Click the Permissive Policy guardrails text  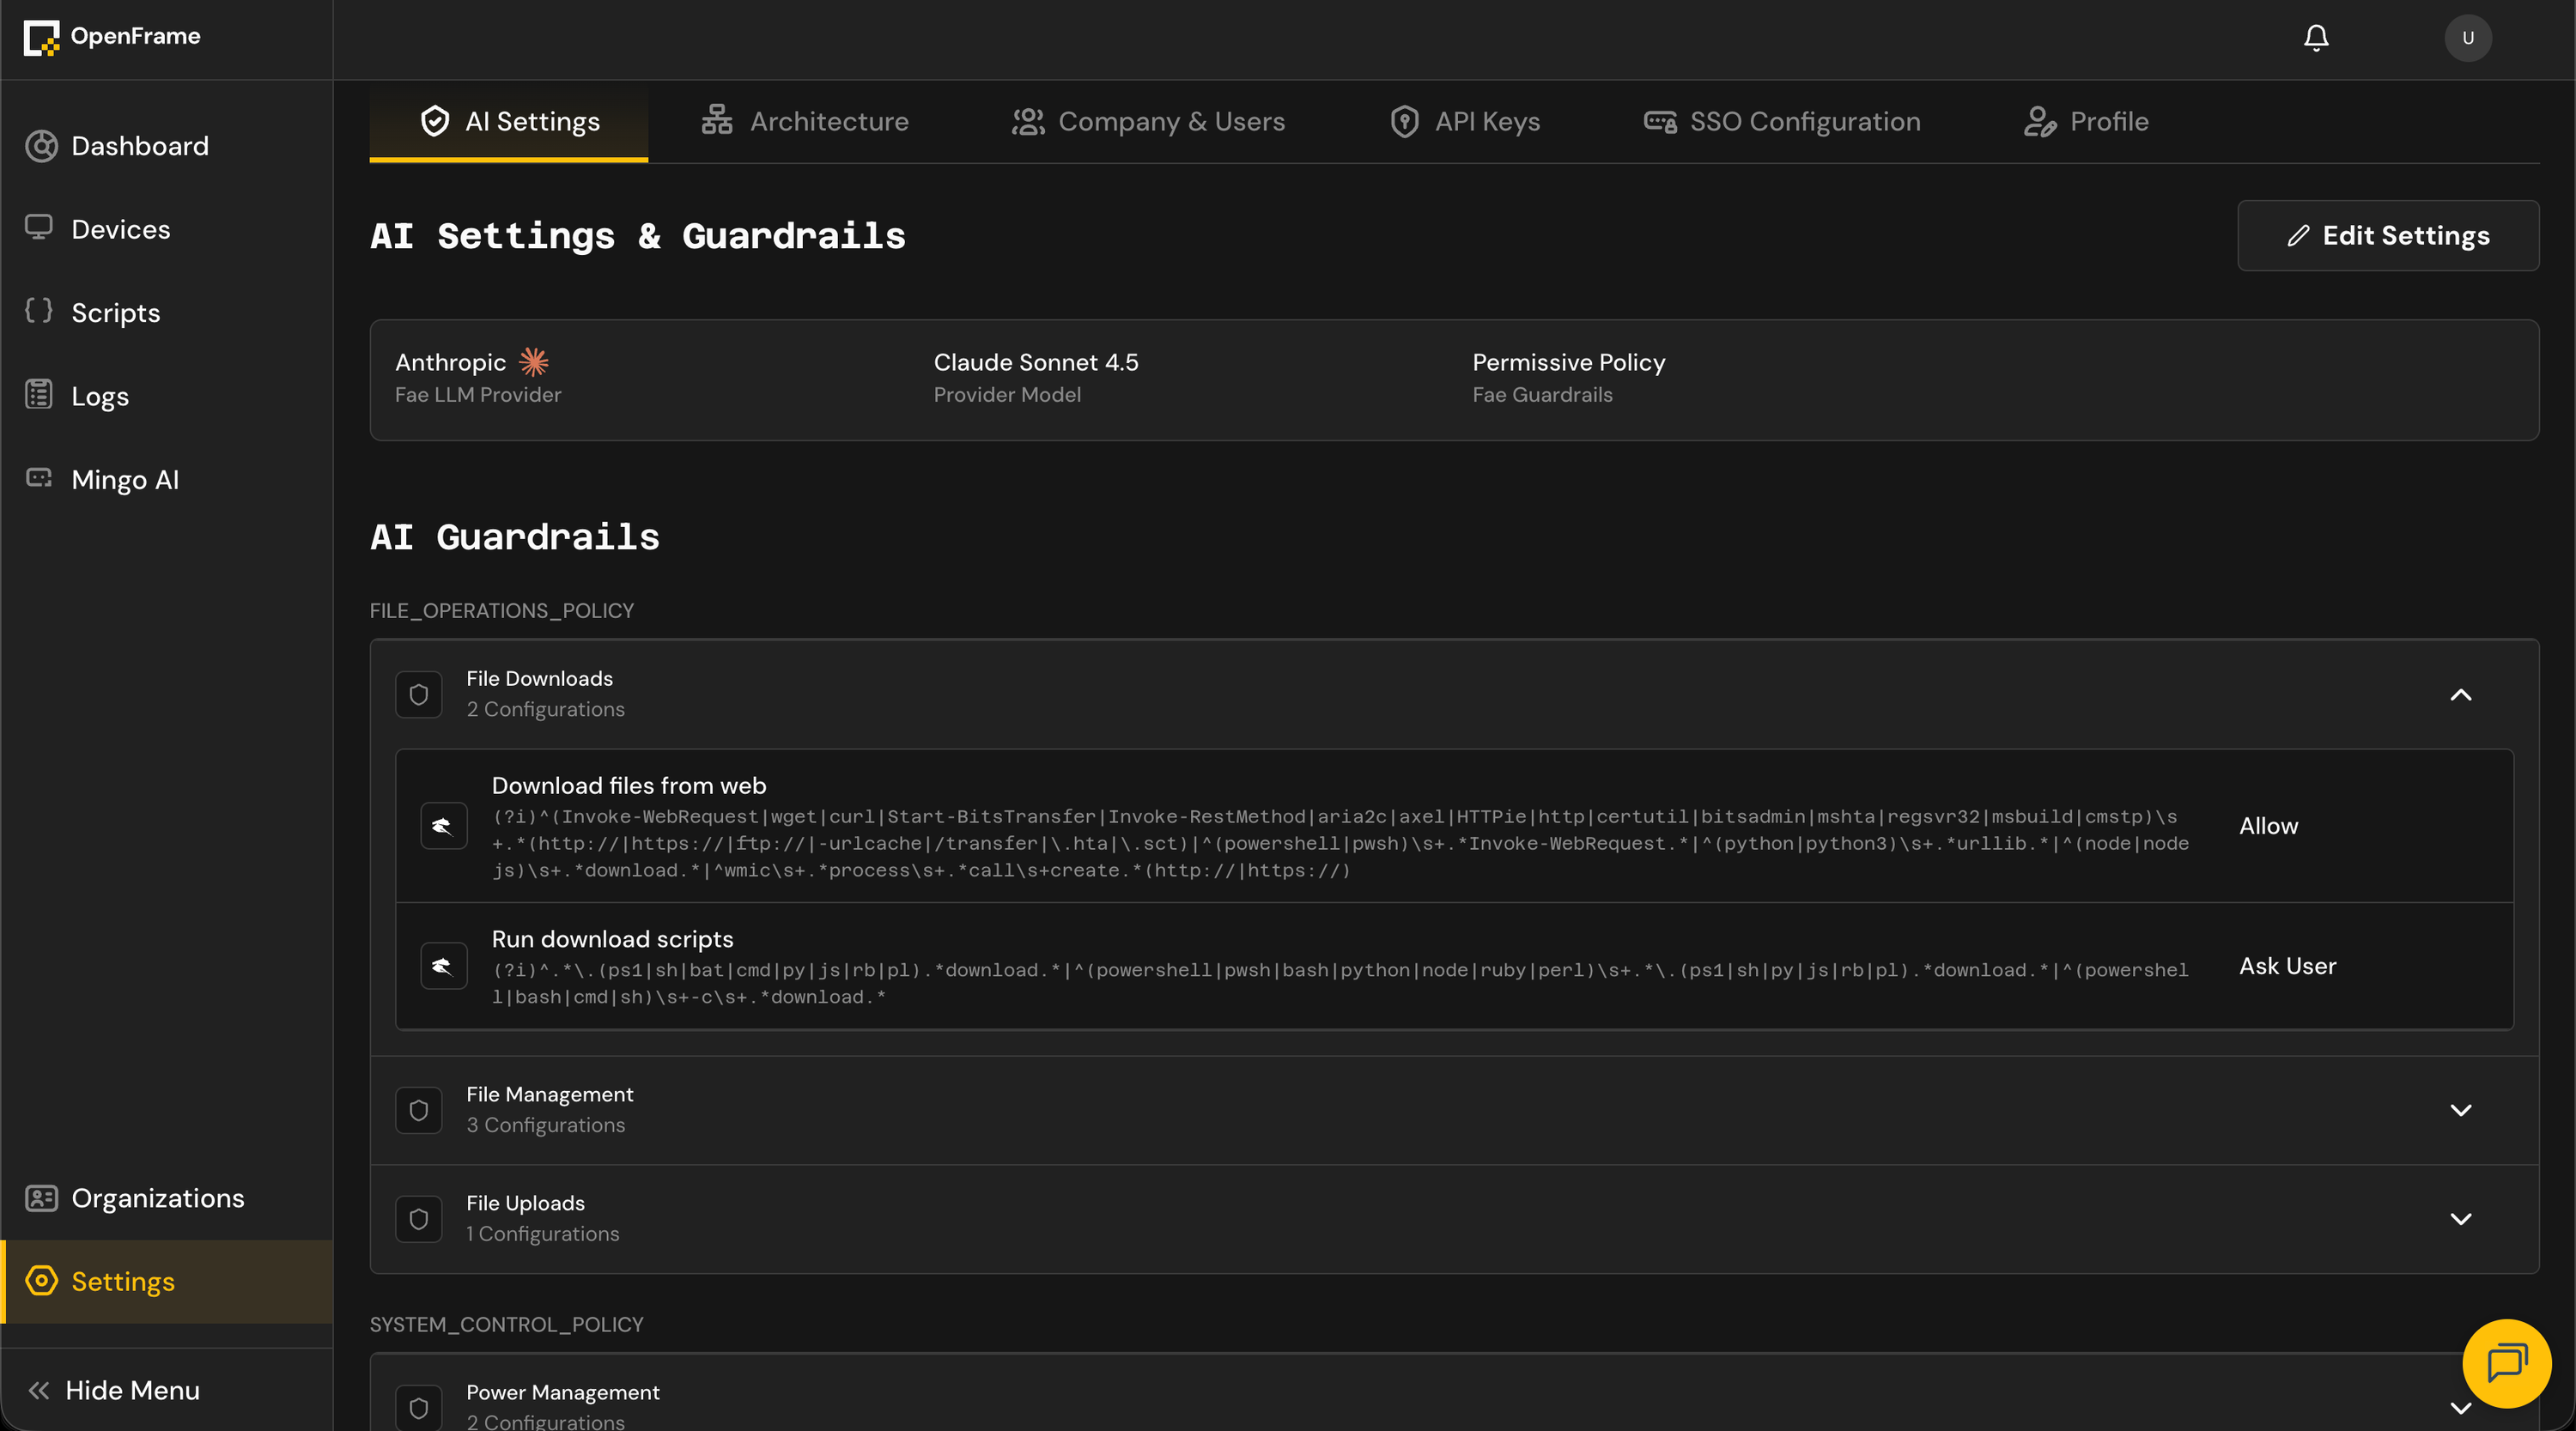[1569, 362]
